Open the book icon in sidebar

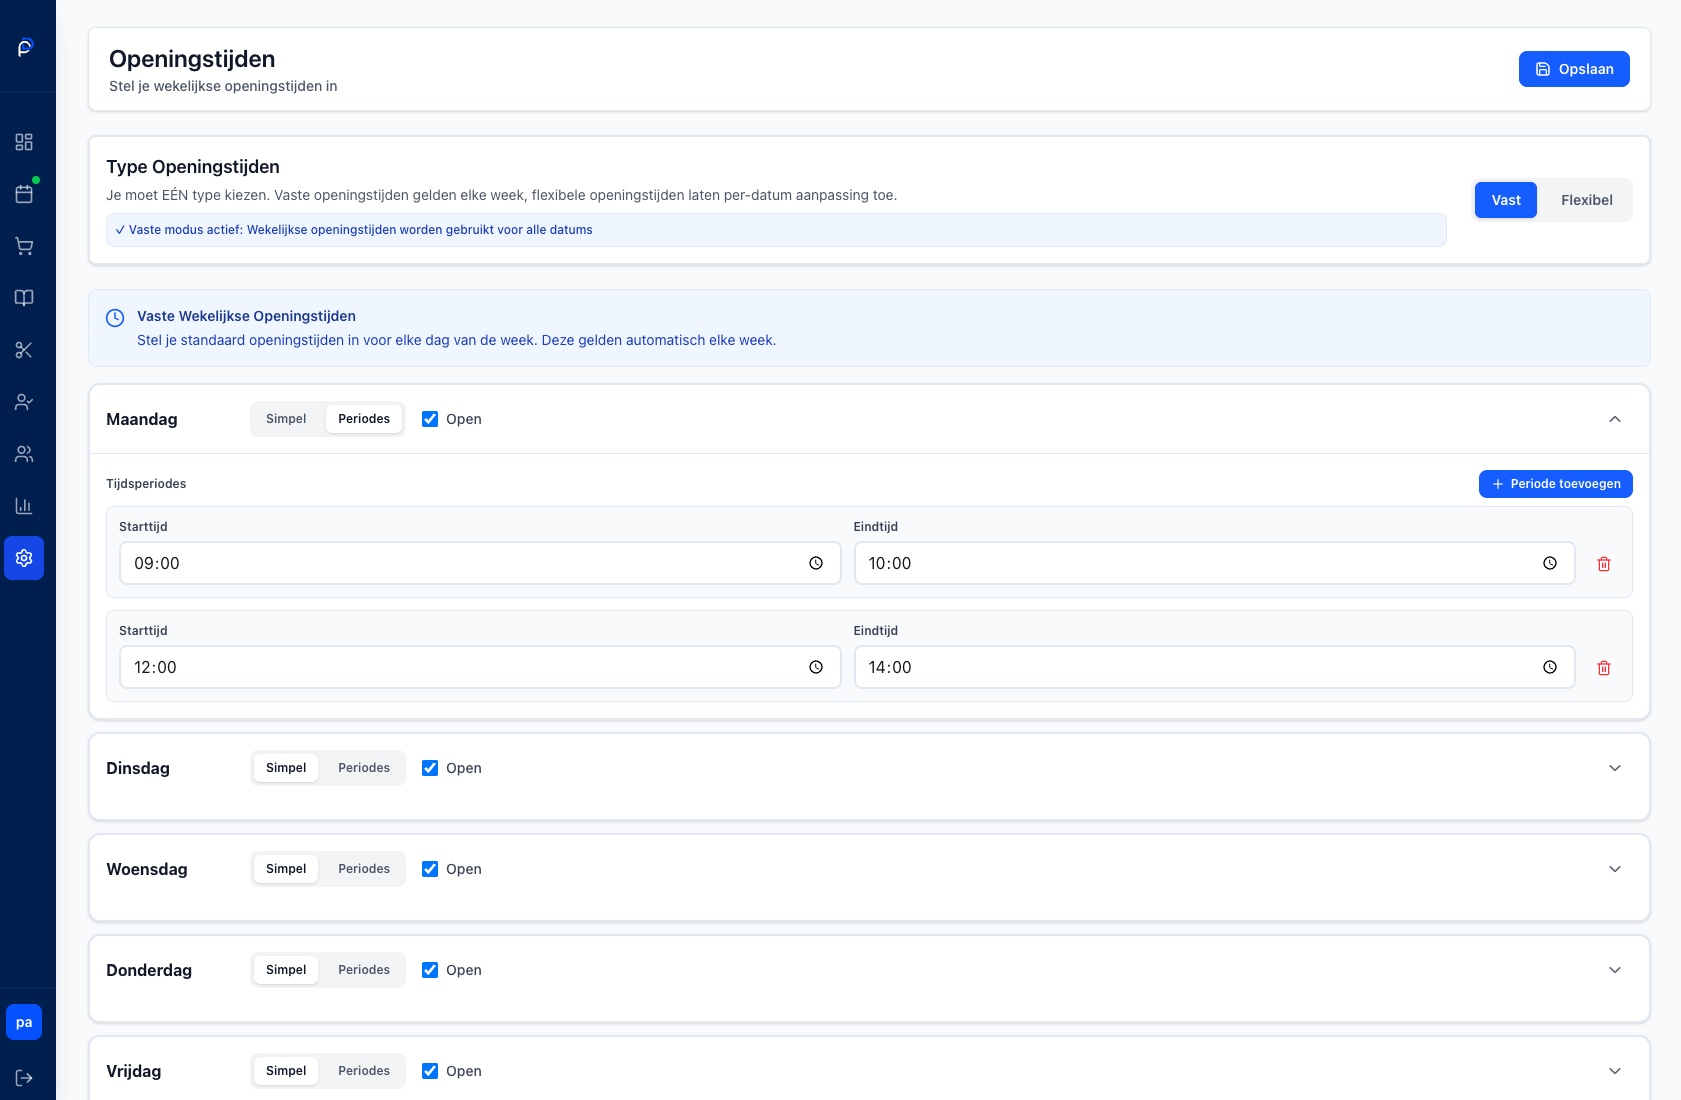click(24, 298)
